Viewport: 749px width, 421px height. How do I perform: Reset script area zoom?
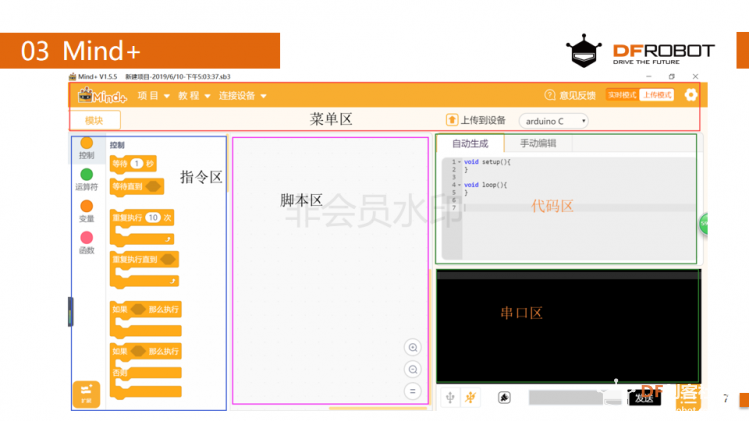tap(413, 391)
